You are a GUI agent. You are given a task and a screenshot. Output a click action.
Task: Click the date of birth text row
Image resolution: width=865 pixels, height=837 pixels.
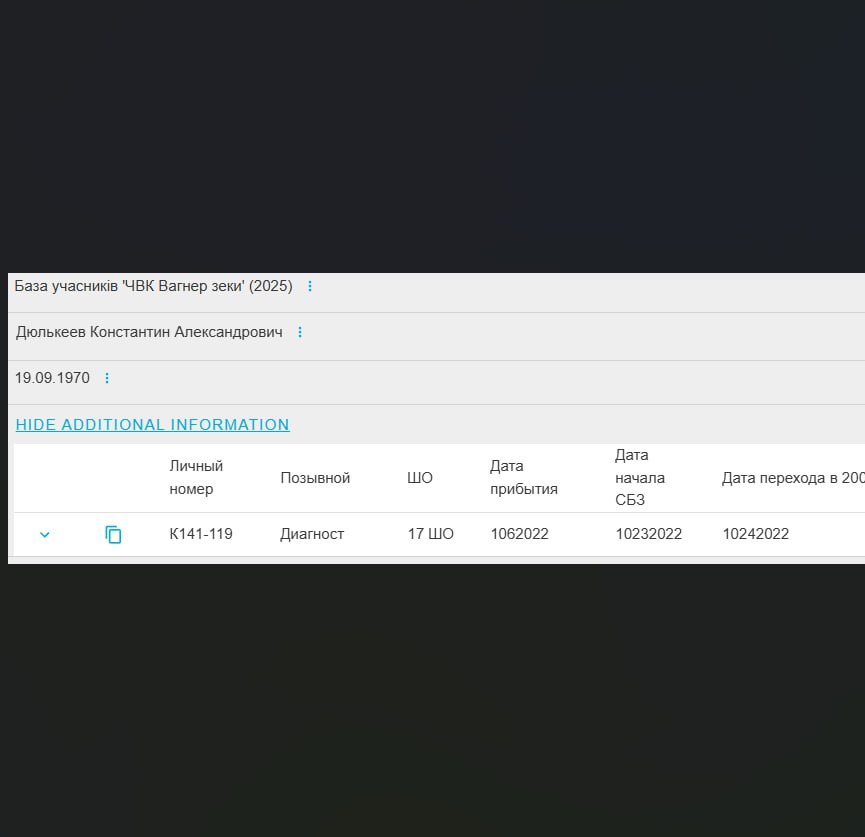pyautogui.click(x=52, y=379)
